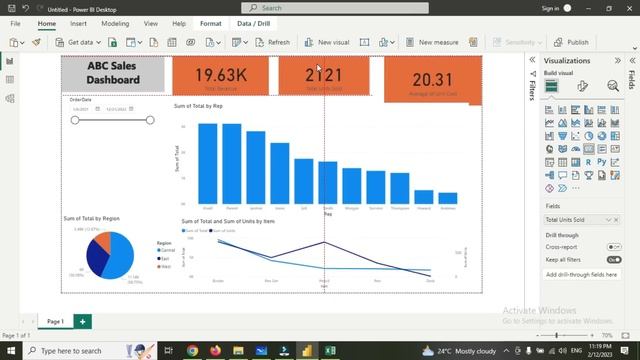This screenshot has height=360, width=640.
Task: Publish the report
Action: click(x=571, y=42)
